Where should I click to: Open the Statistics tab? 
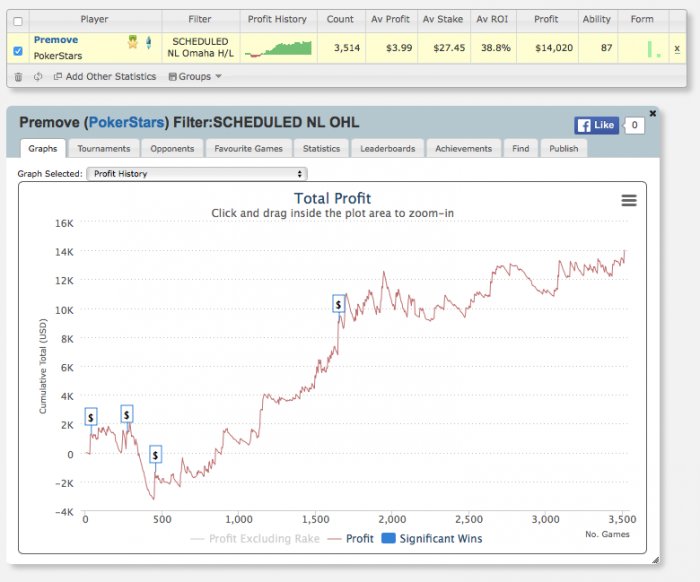(321, 149)
